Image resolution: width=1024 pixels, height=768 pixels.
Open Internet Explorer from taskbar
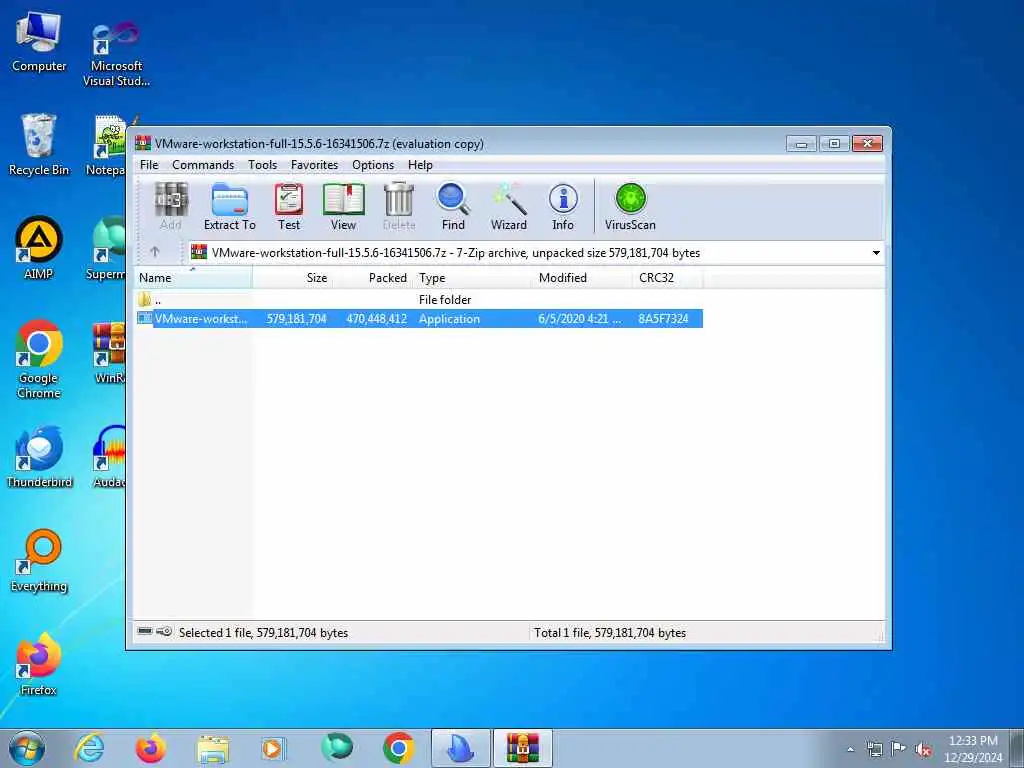coord(89,748)
